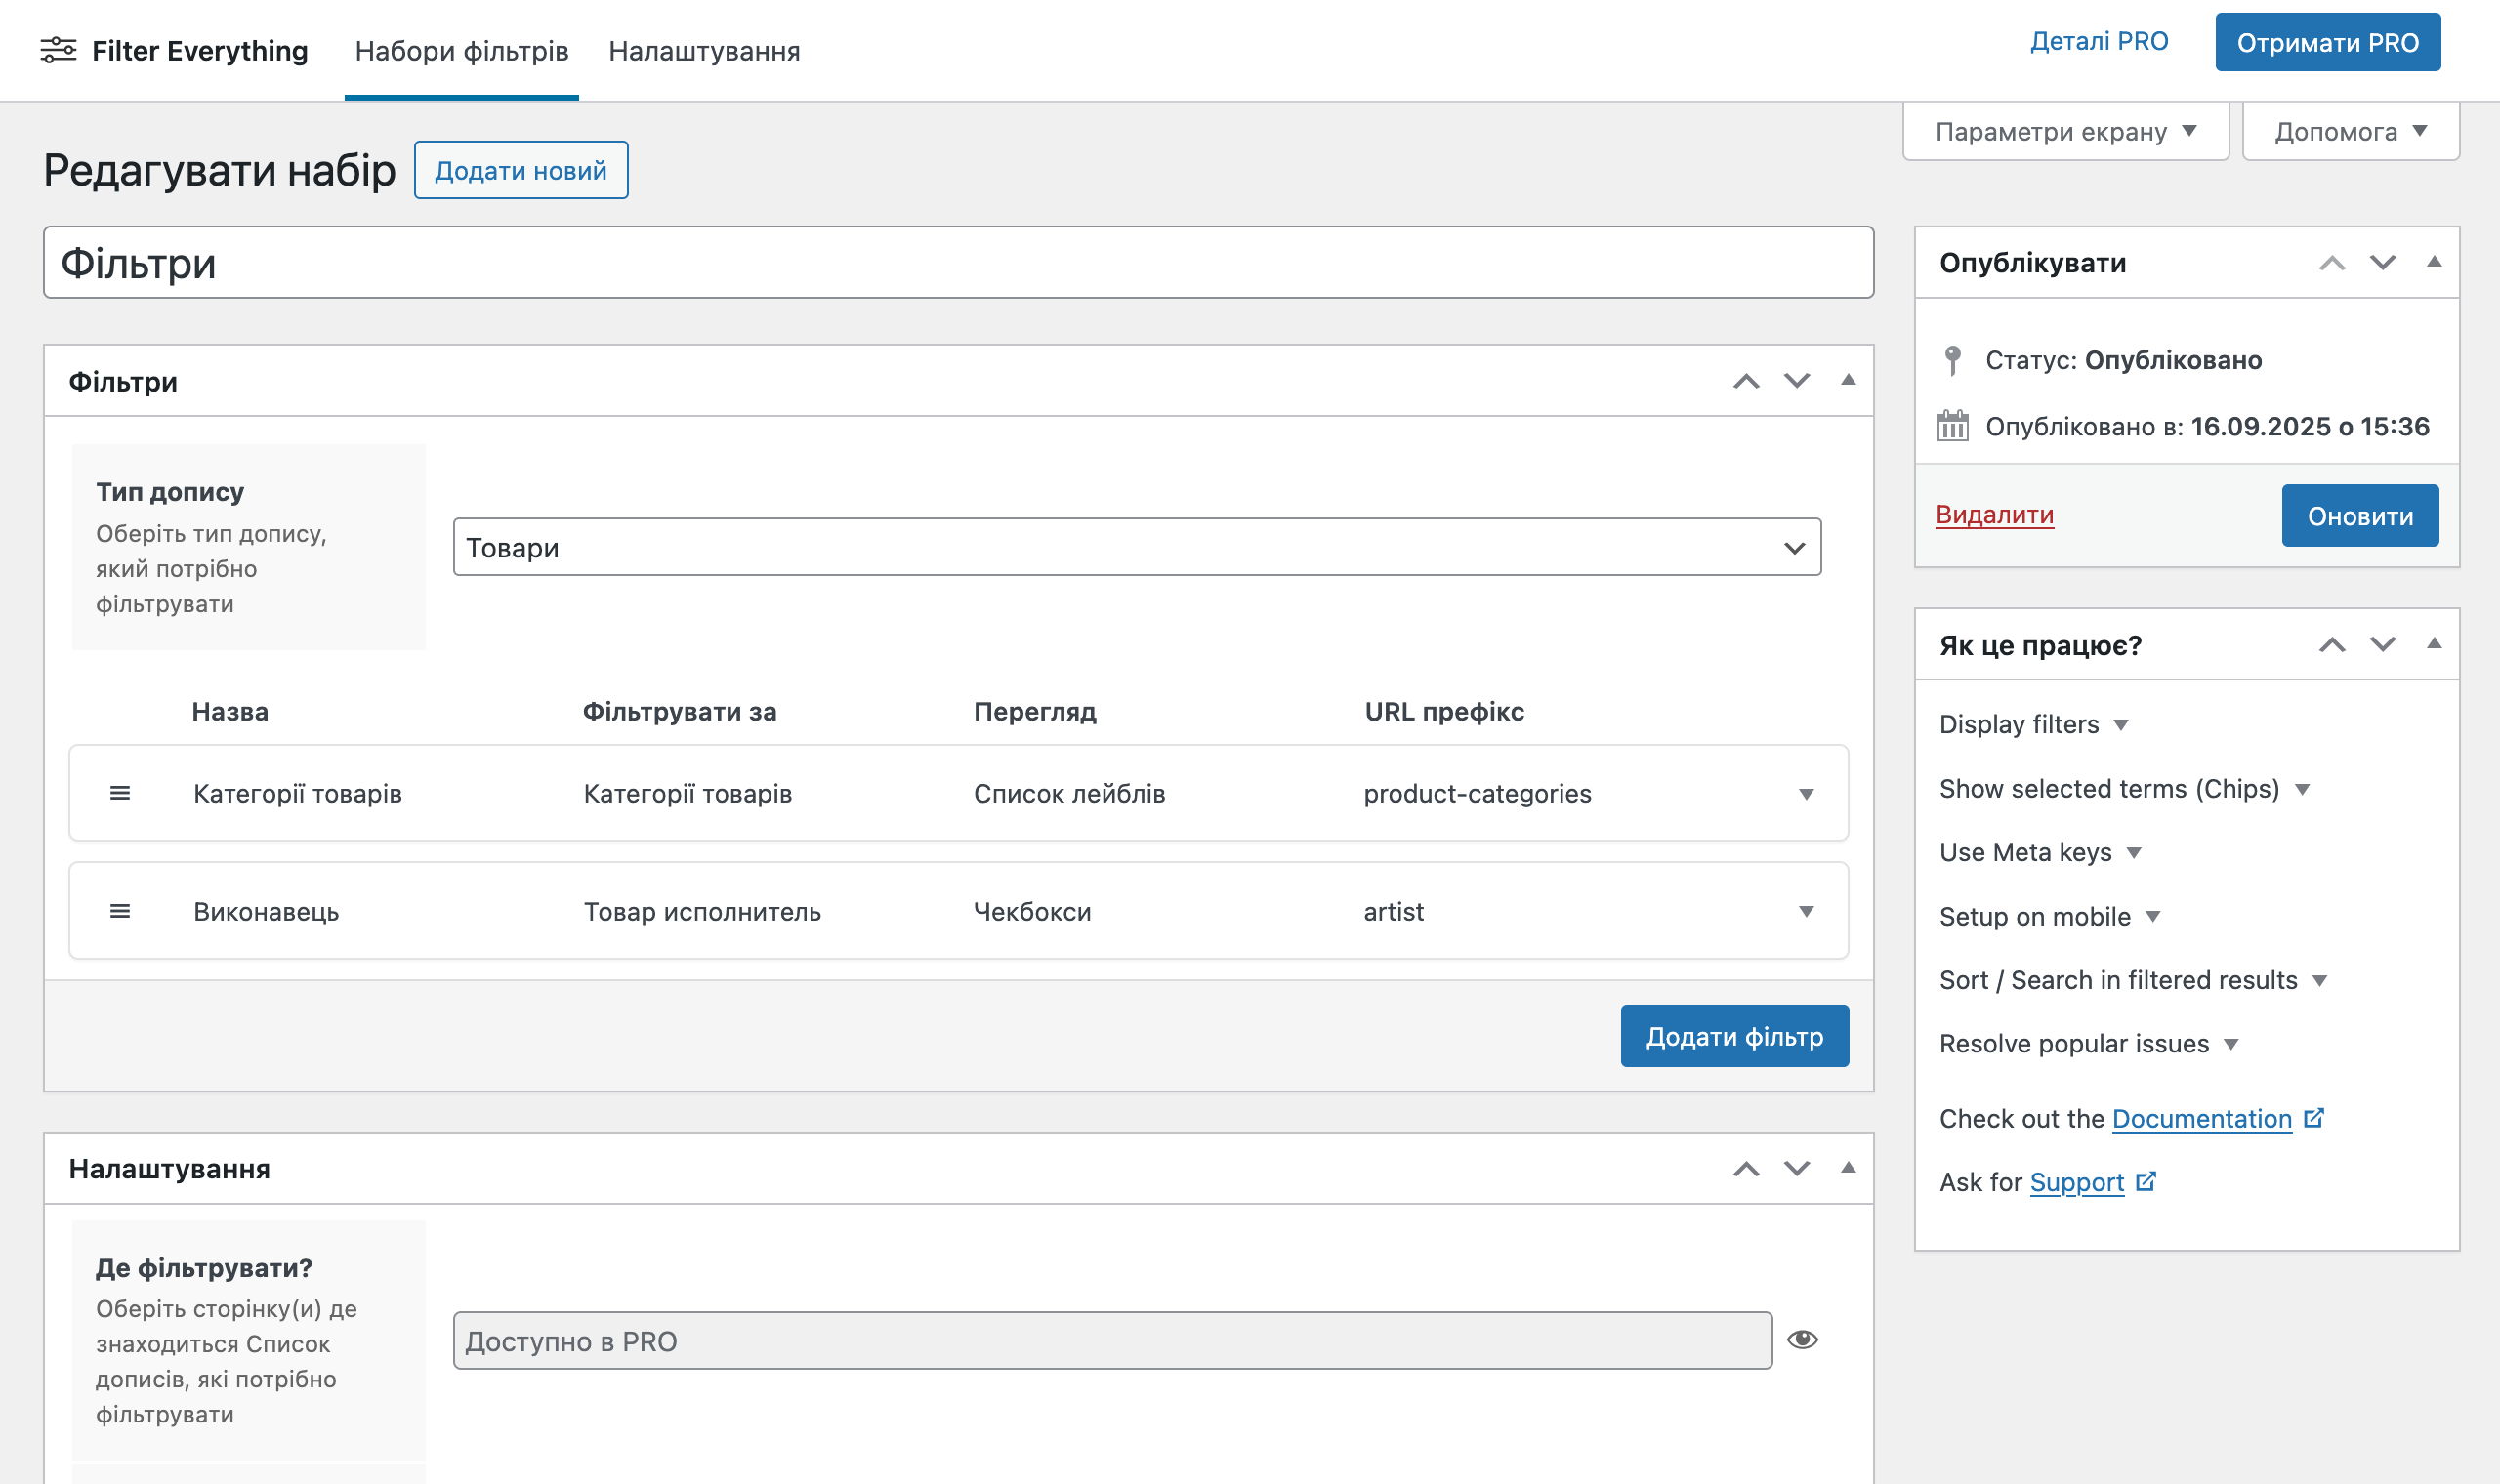Open the Деталі PRO link
Viewport: 2500px width, 1484px height.
point(2099,41)
